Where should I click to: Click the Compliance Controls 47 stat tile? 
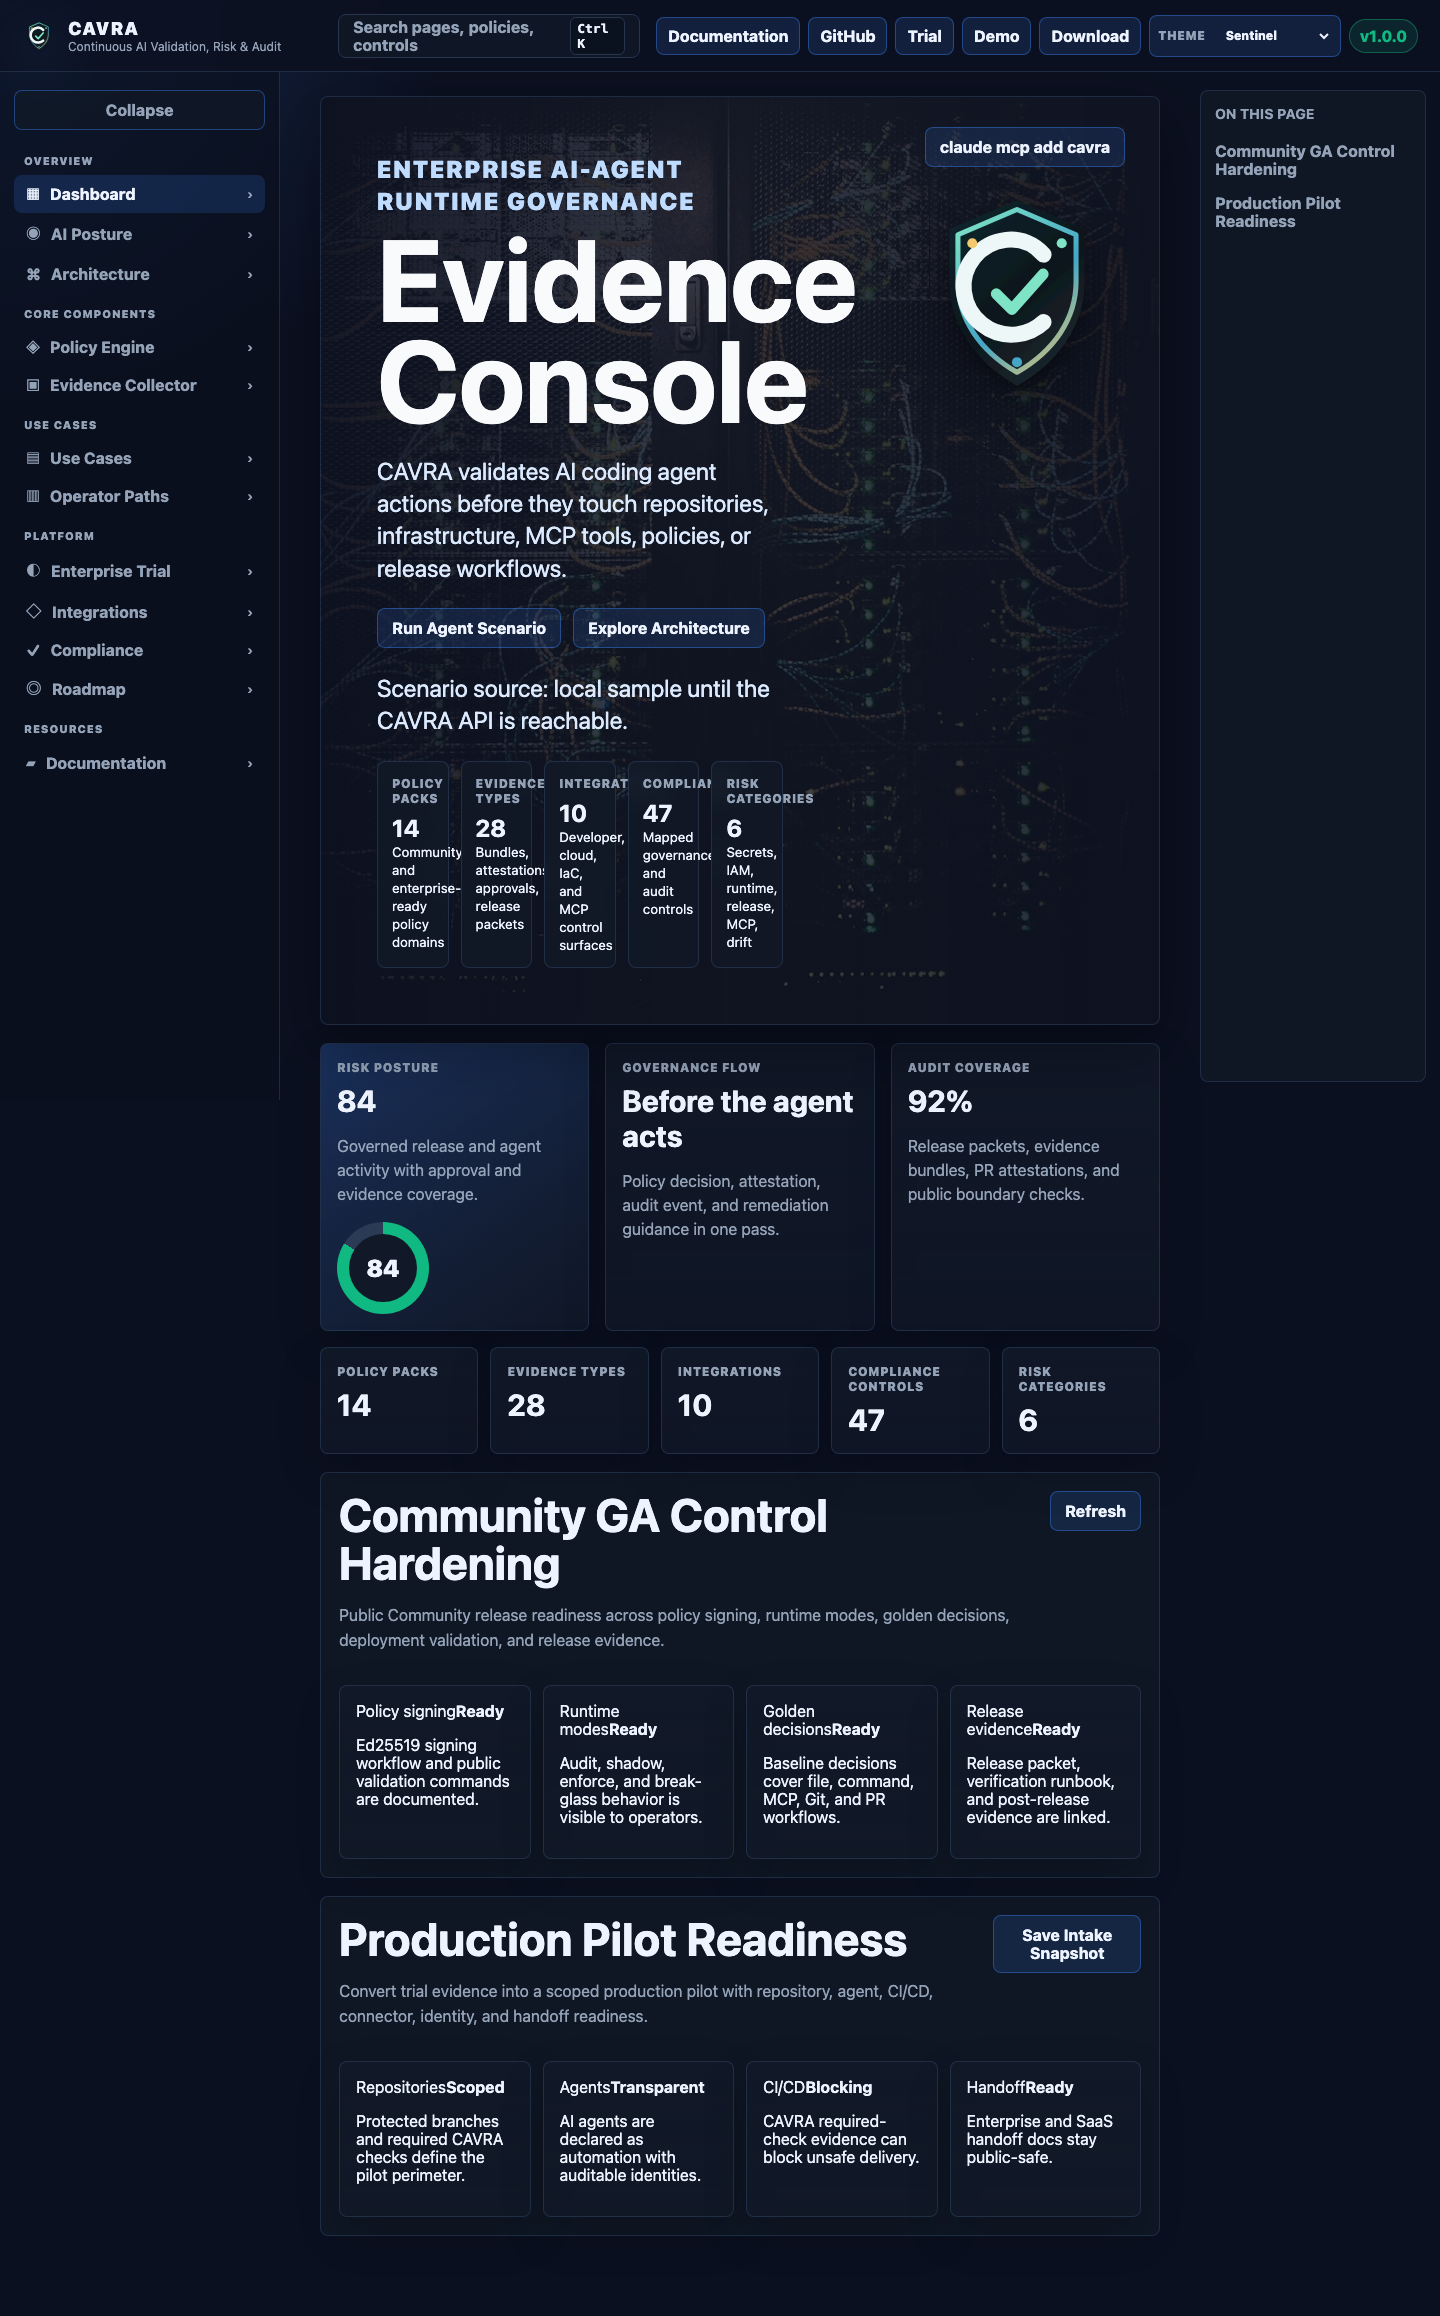click(x=910, y=1400)
